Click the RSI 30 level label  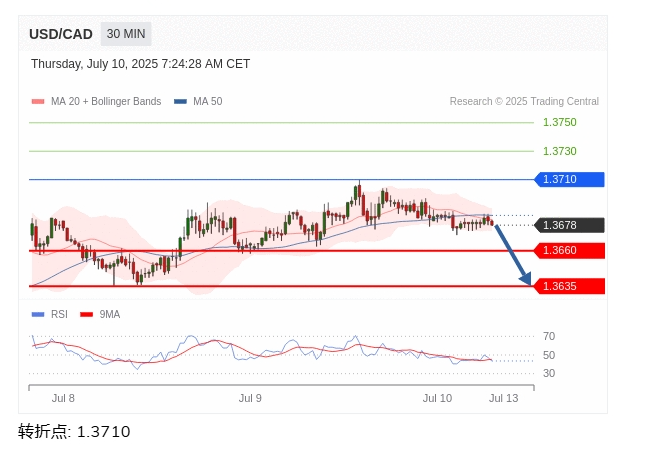[549, 373]
